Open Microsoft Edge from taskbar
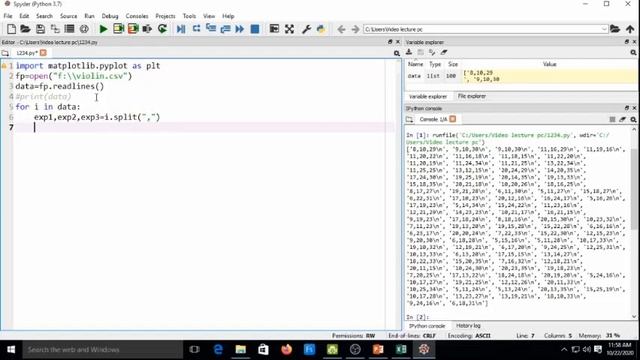This screenshot has height=360, width=640. pyautogui.click(x=218, y=349)
